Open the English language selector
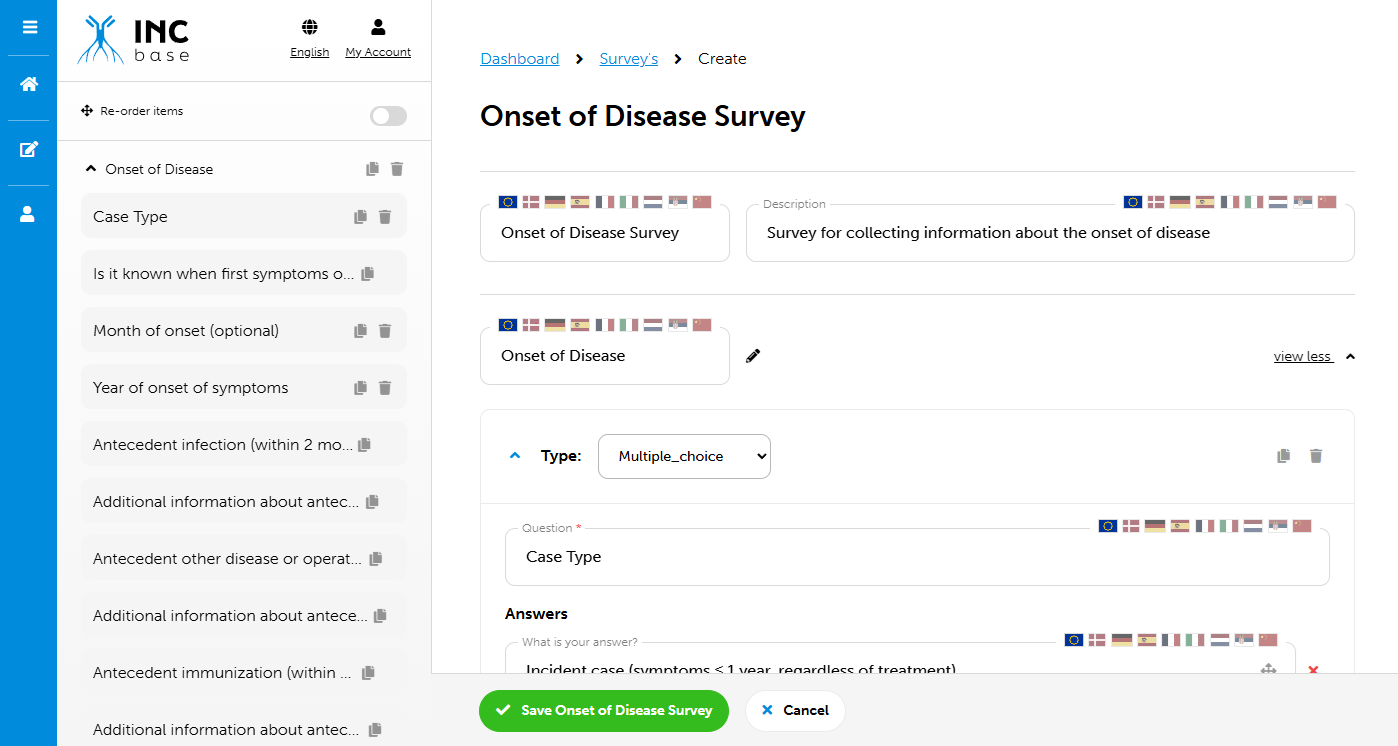Viewport: 1398px width, 746px height. click(x=309, y=38)
